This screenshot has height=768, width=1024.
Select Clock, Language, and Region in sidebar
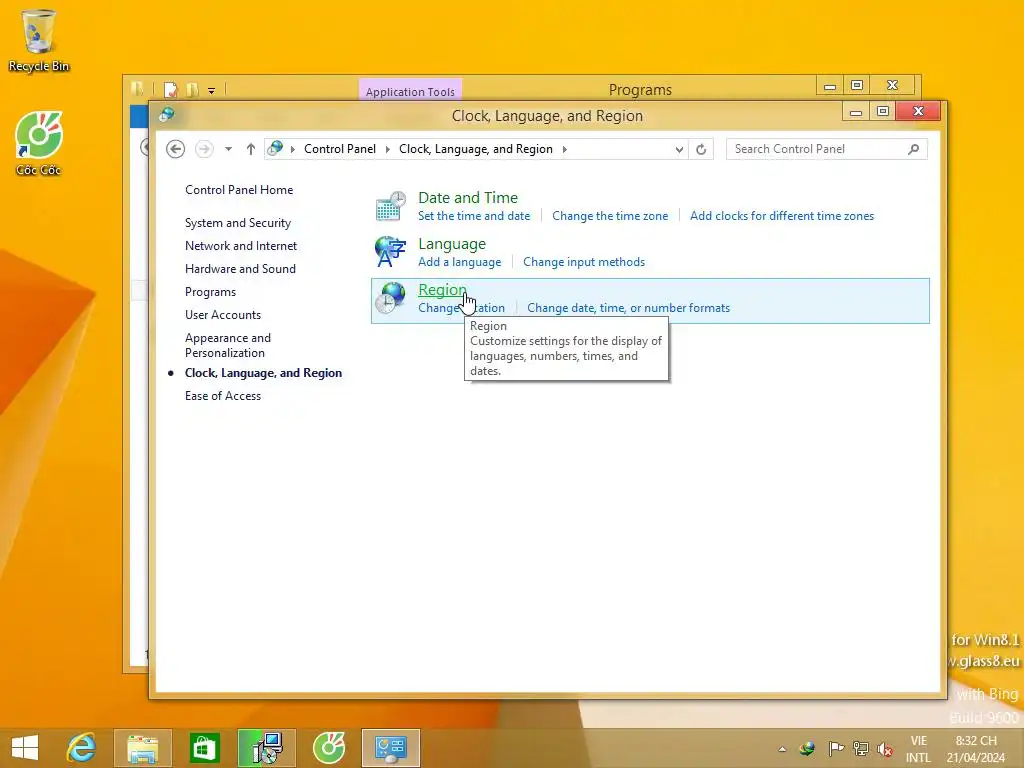coord(263,373)
